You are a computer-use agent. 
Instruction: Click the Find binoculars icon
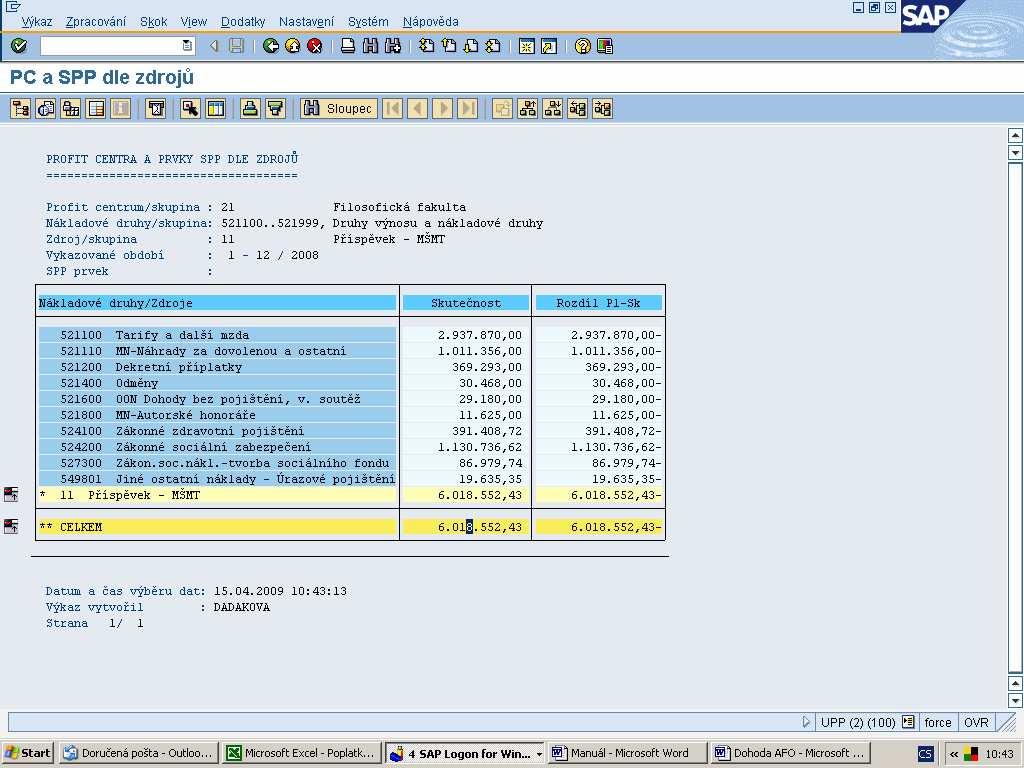(x=370, y=46)
